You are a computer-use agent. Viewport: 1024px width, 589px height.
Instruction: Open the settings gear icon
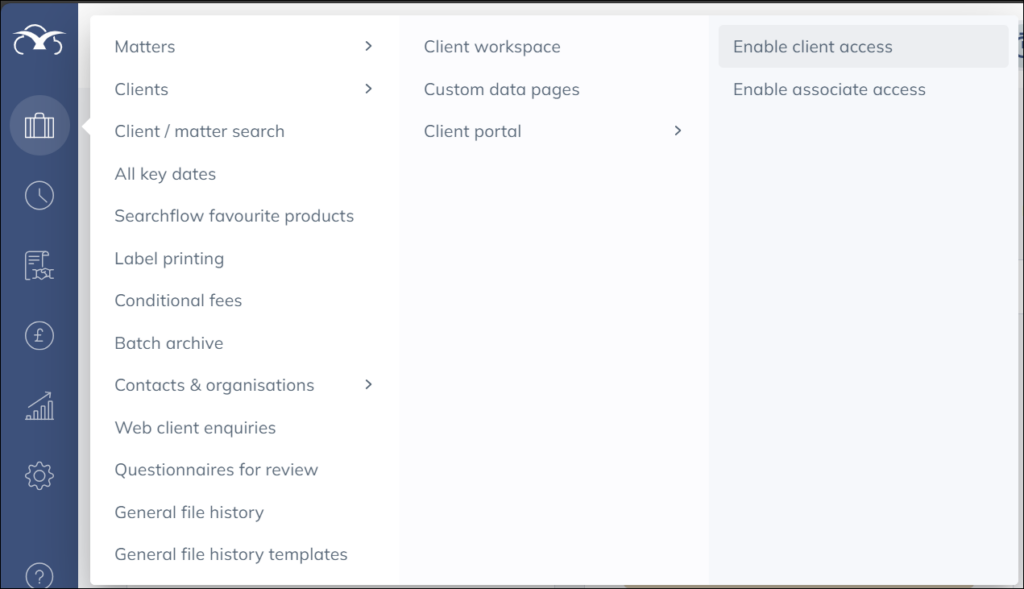click(39, 475)
